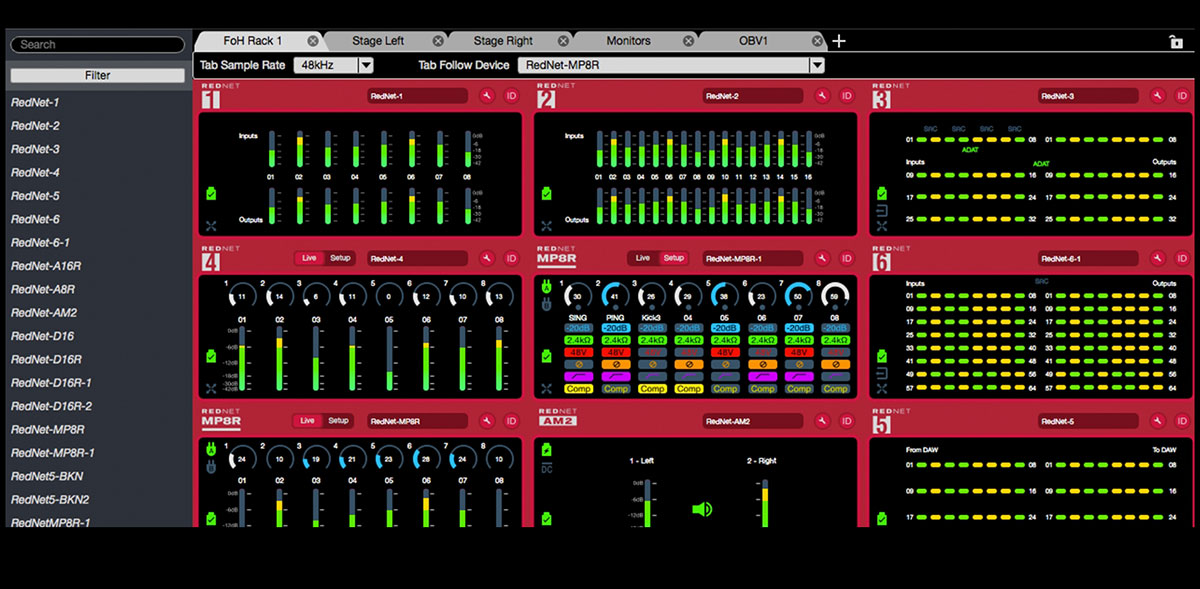Switch RedNet-MP8R-1 to Live mode
1200x589 pixels.
pos(642,258)
